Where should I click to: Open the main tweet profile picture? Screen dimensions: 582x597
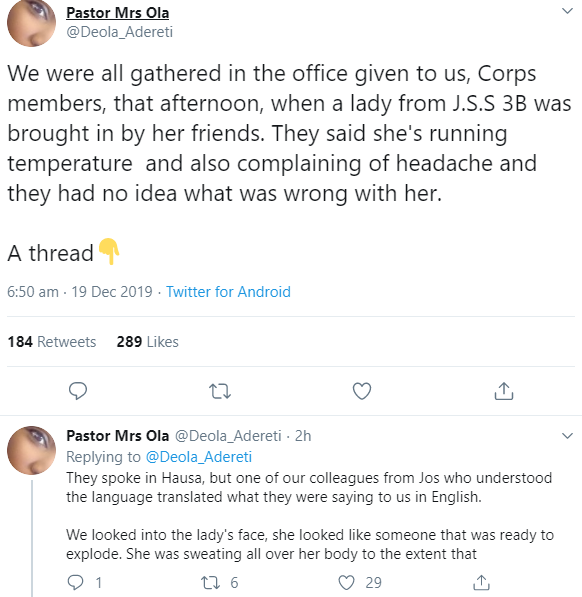(32, 23)
